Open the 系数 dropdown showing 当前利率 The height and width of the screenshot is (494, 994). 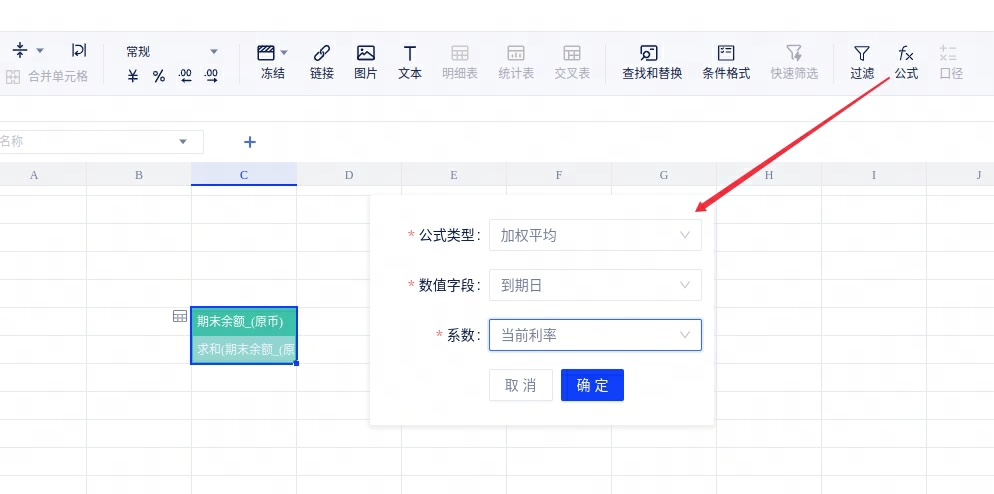[x=595, y=335]
